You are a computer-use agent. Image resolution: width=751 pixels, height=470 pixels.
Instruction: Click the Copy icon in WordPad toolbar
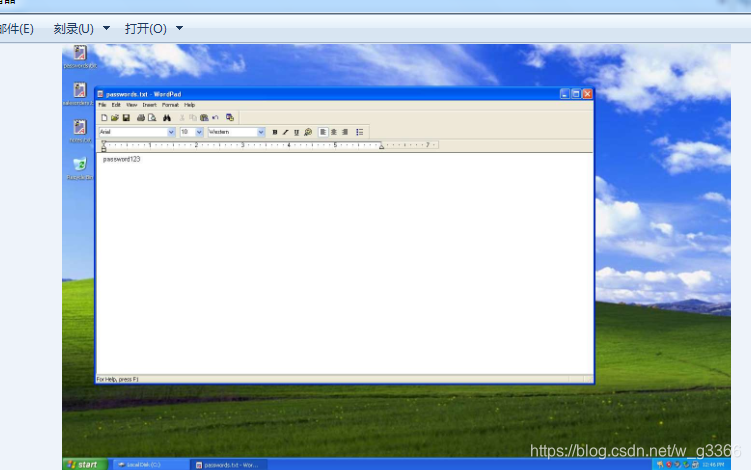pyautogui.click(x=193, y=117)
